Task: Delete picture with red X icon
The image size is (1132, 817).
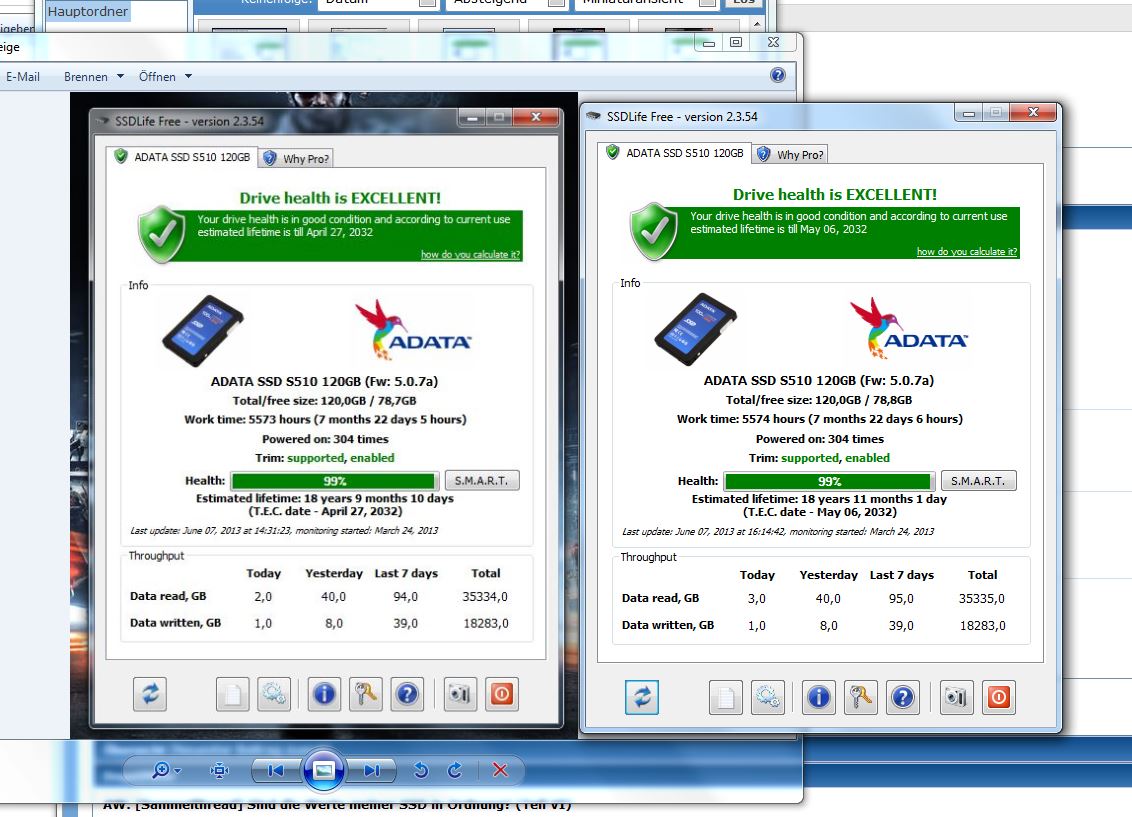Action: click(x=500, y=770)
